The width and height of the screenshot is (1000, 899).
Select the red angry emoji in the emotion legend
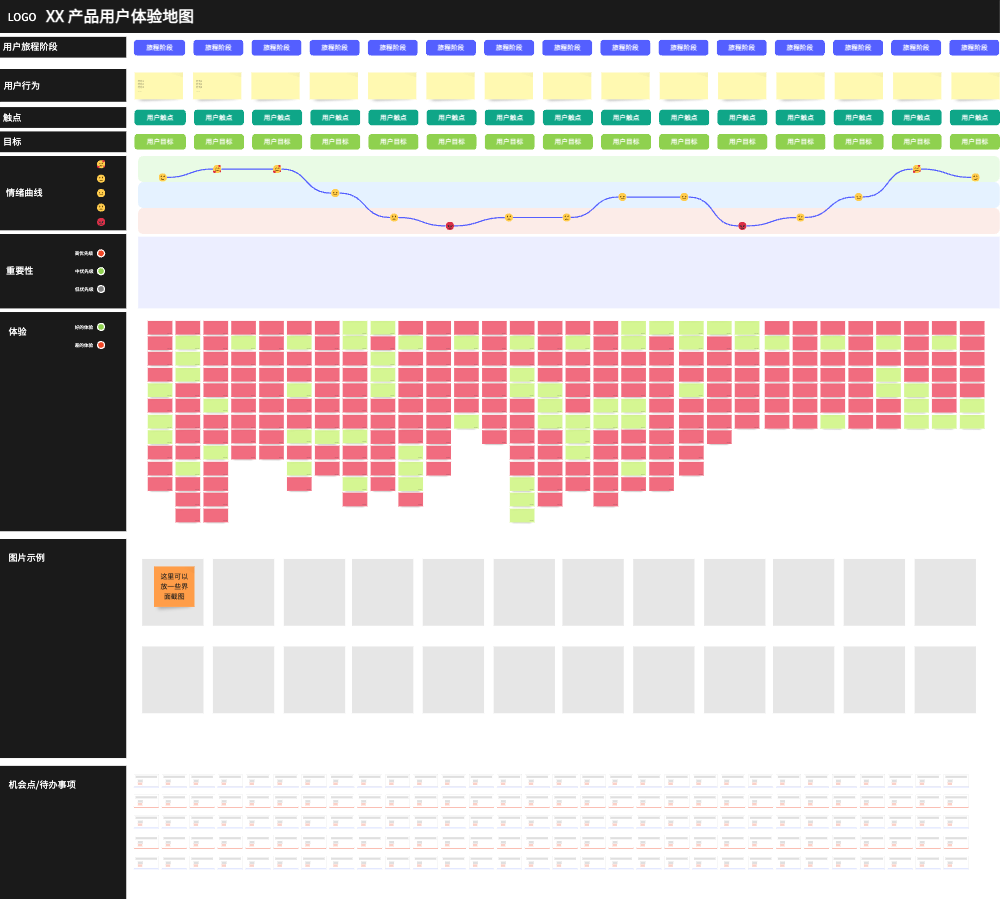(101, 222)
